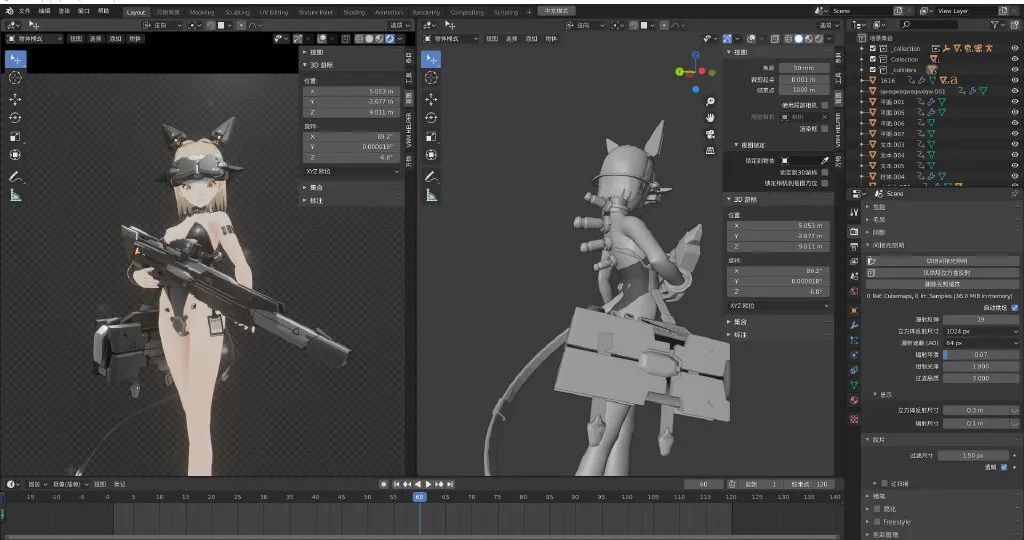Viewport: 1024px width, 540px height.
Task: Expand the Freestyle panel arrow
Action: pos(869,522)
